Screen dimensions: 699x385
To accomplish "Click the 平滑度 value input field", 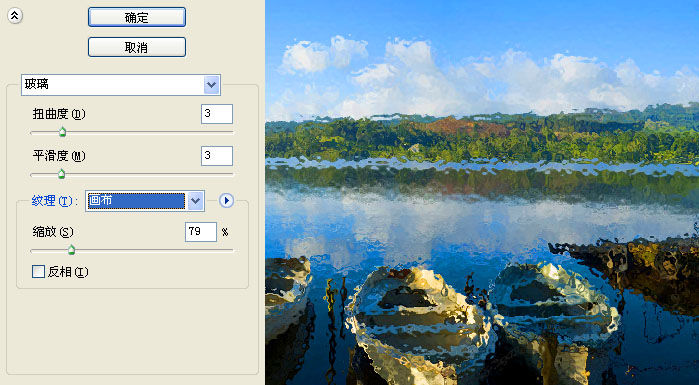I will click(x=217, y=156).
